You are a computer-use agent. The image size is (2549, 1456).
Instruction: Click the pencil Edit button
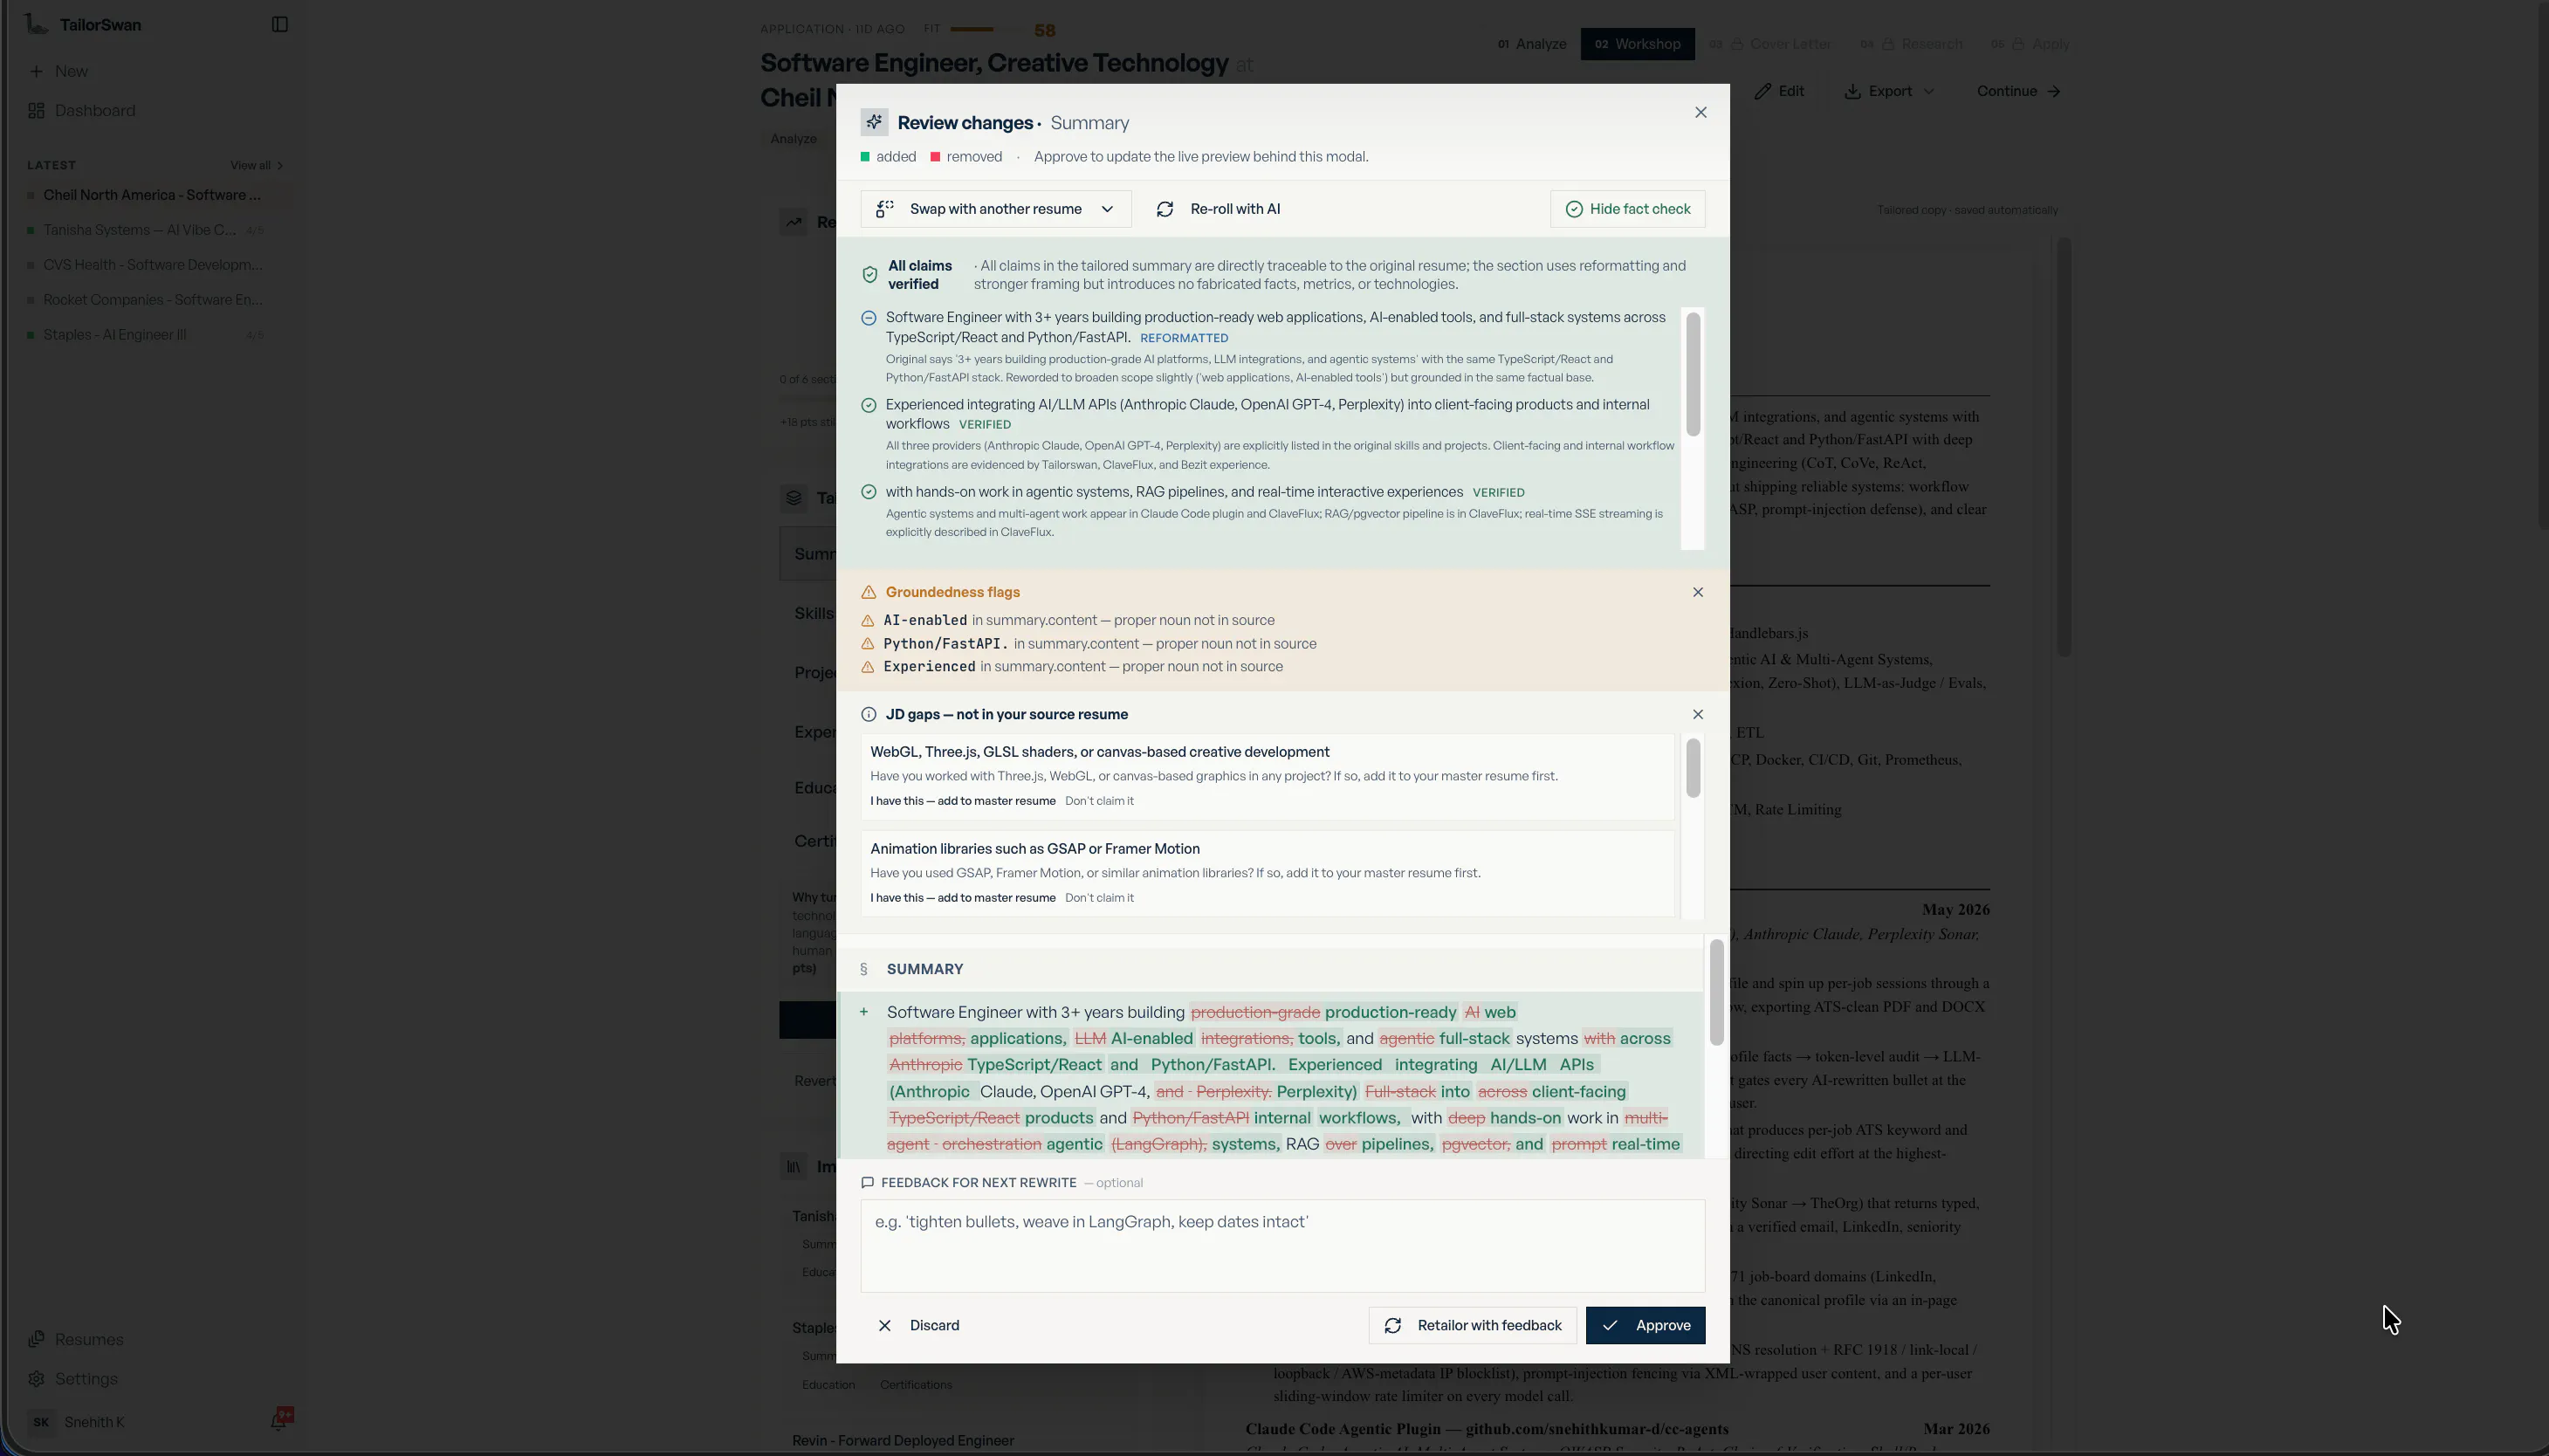coord(1779,91)
